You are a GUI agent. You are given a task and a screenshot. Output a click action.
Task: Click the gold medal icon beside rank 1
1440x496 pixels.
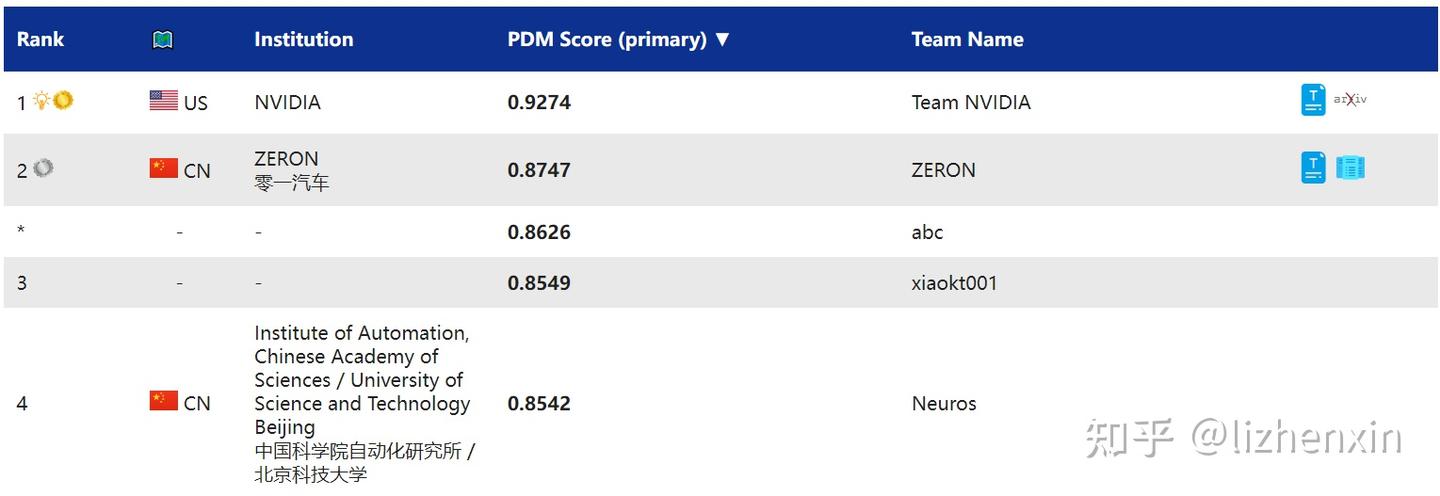click(63, 100)
